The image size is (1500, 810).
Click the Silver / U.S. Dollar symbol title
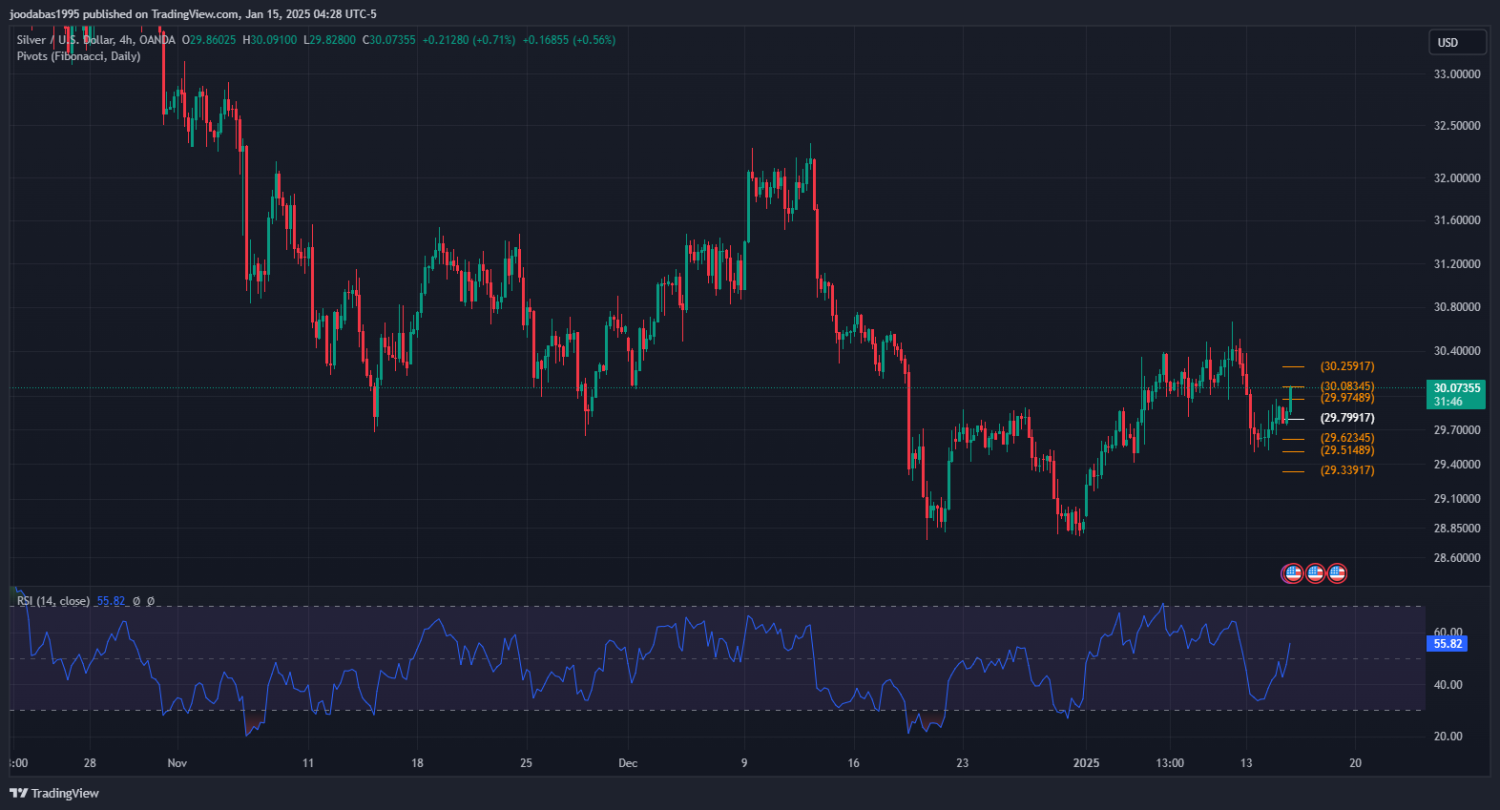pos(96,40)
